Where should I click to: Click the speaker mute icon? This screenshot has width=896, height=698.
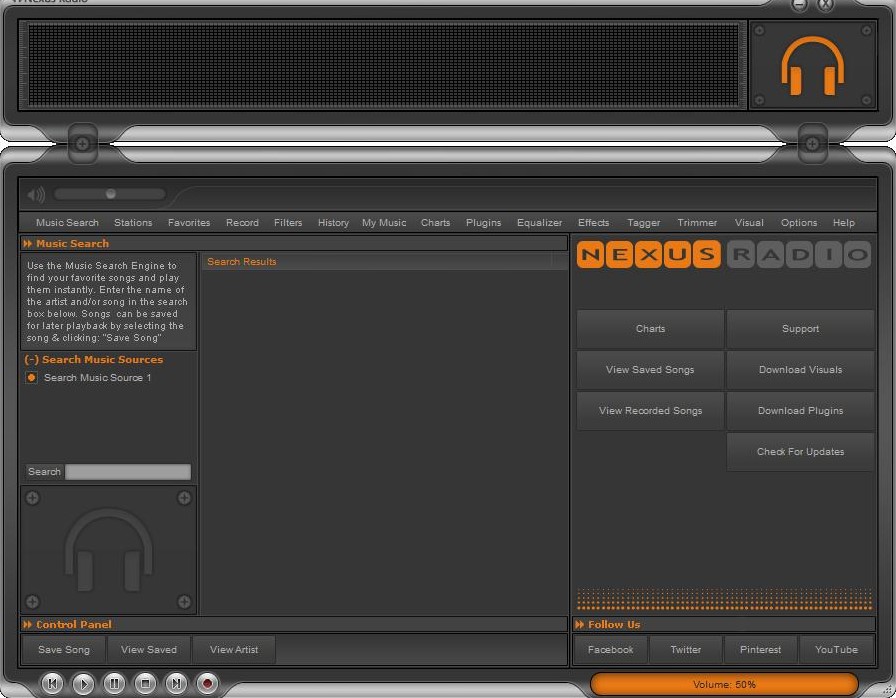[37, 195]
